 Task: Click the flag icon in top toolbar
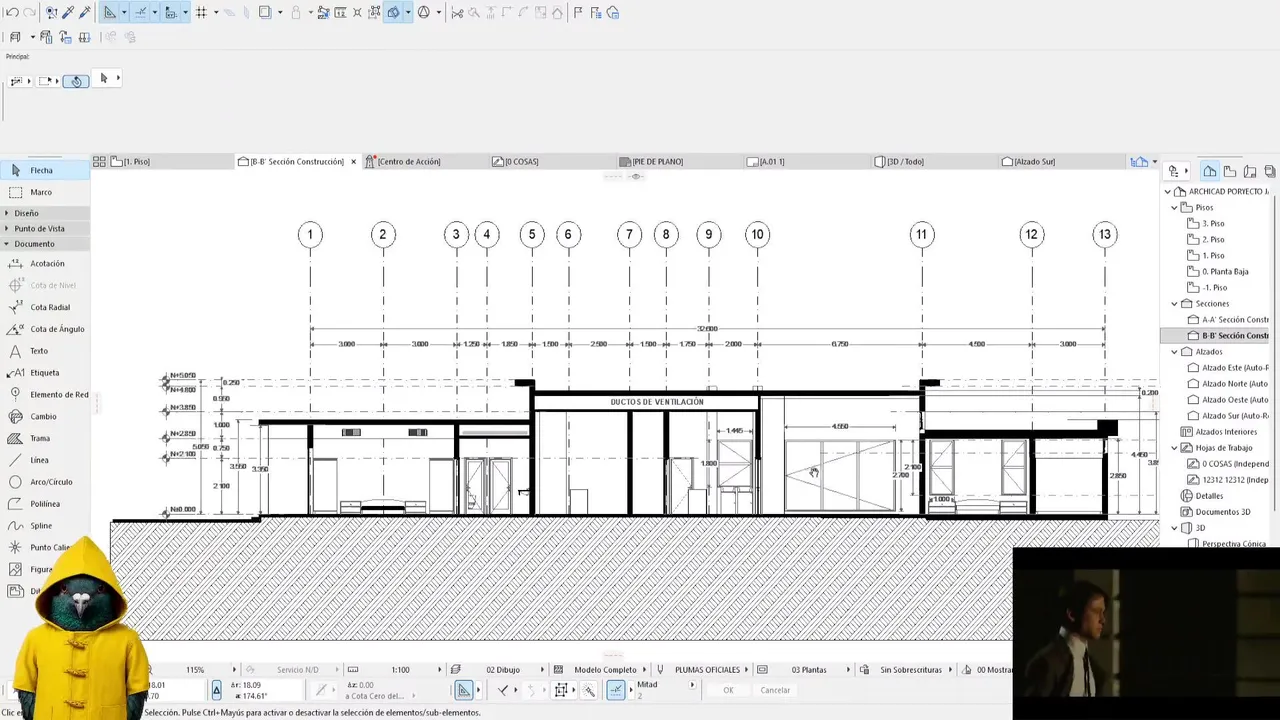578,13
